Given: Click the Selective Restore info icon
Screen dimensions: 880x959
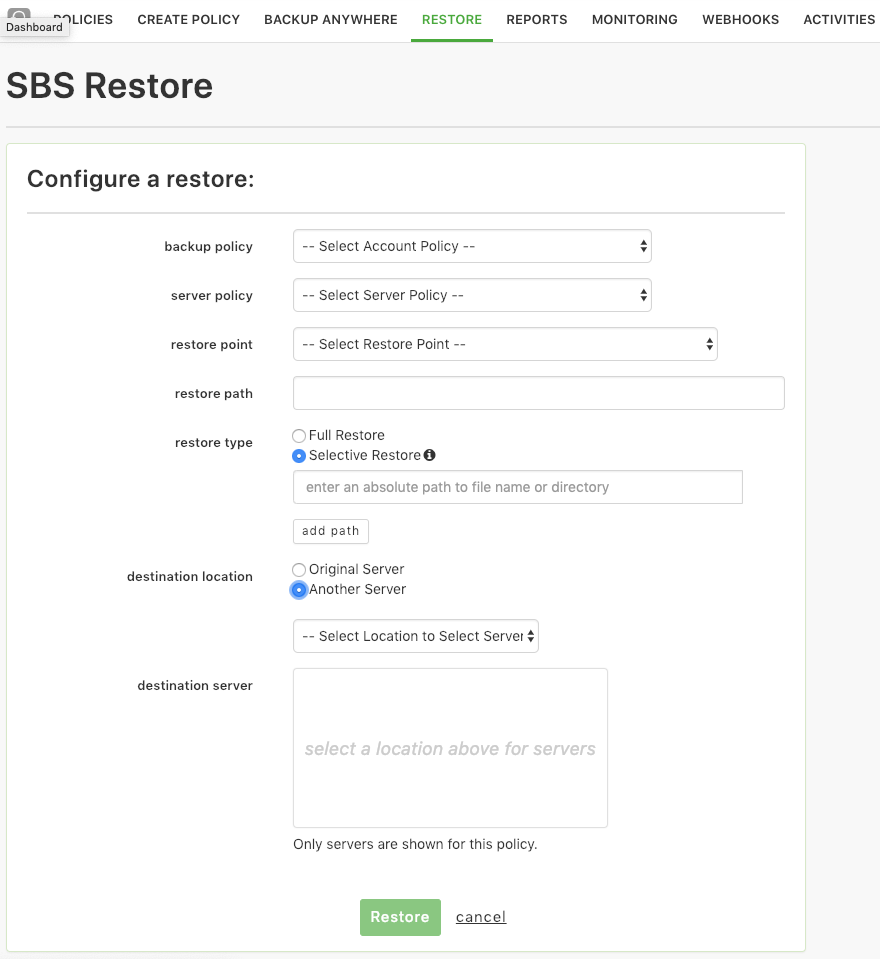Looking at the screenshot, I should pos(430,455).
